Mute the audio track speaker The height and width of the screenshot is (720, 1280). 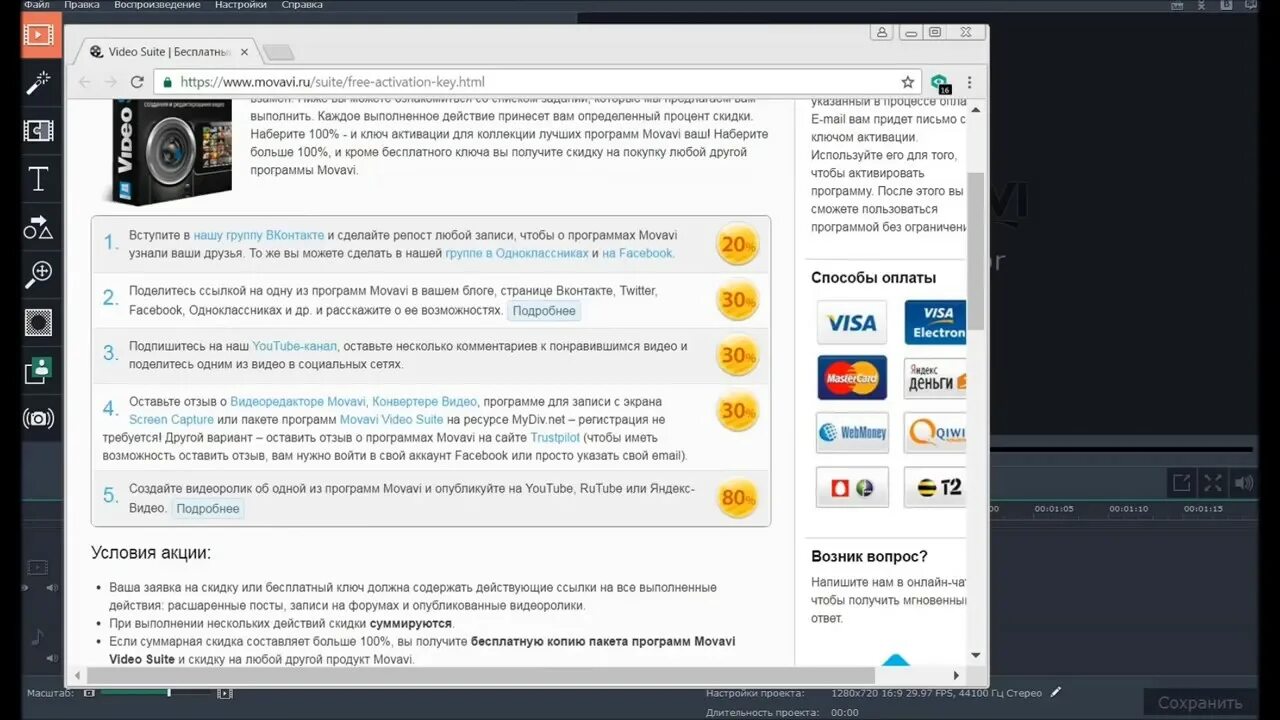coord(52,658)
